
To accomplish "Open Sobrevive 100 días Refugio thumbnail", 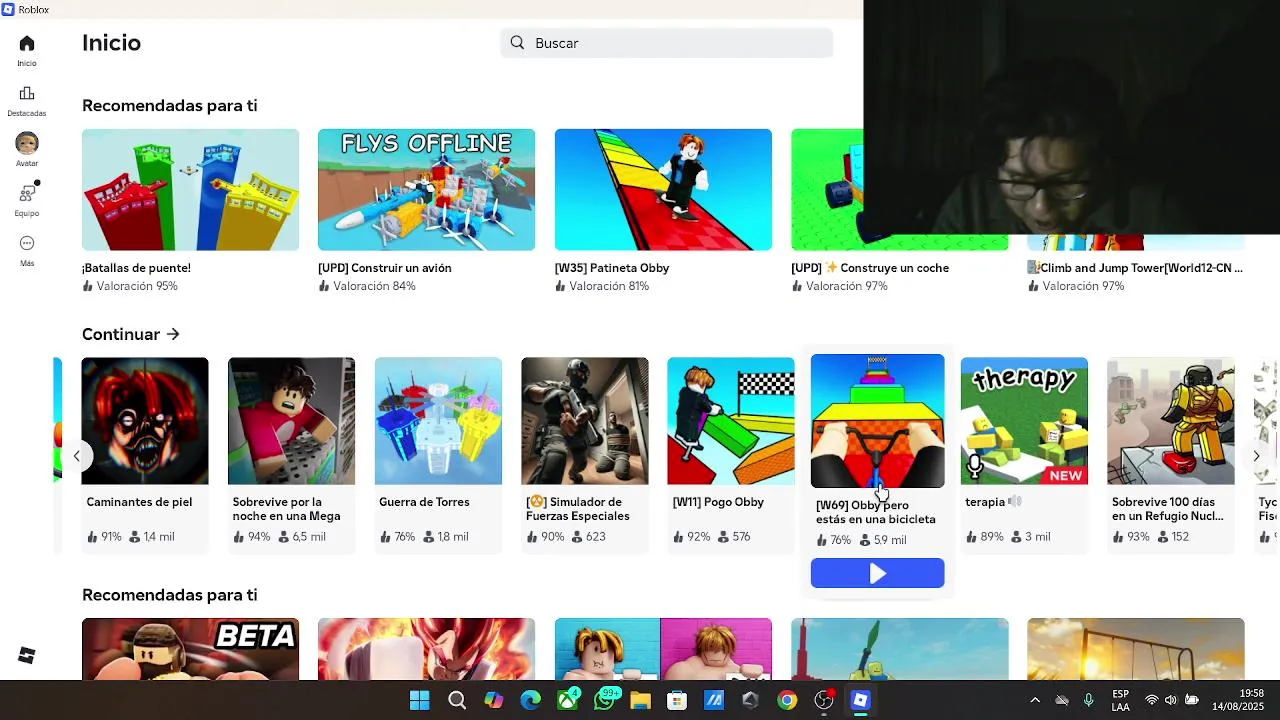I will (x=1170, y=421).
